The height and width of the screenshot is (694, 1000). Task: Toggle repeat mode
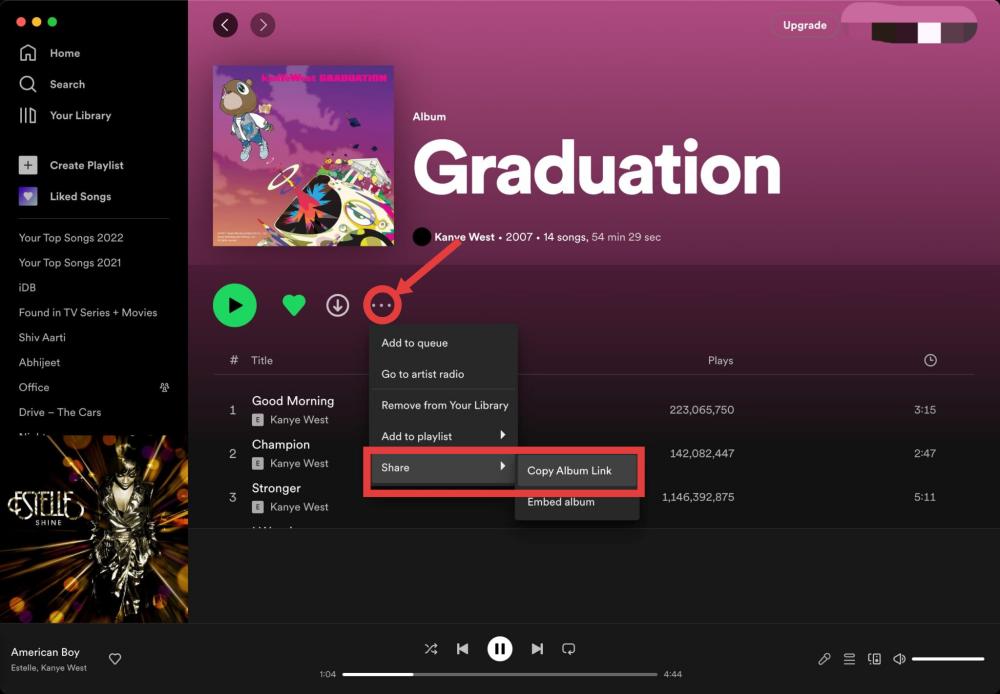[x=568, y=649]
